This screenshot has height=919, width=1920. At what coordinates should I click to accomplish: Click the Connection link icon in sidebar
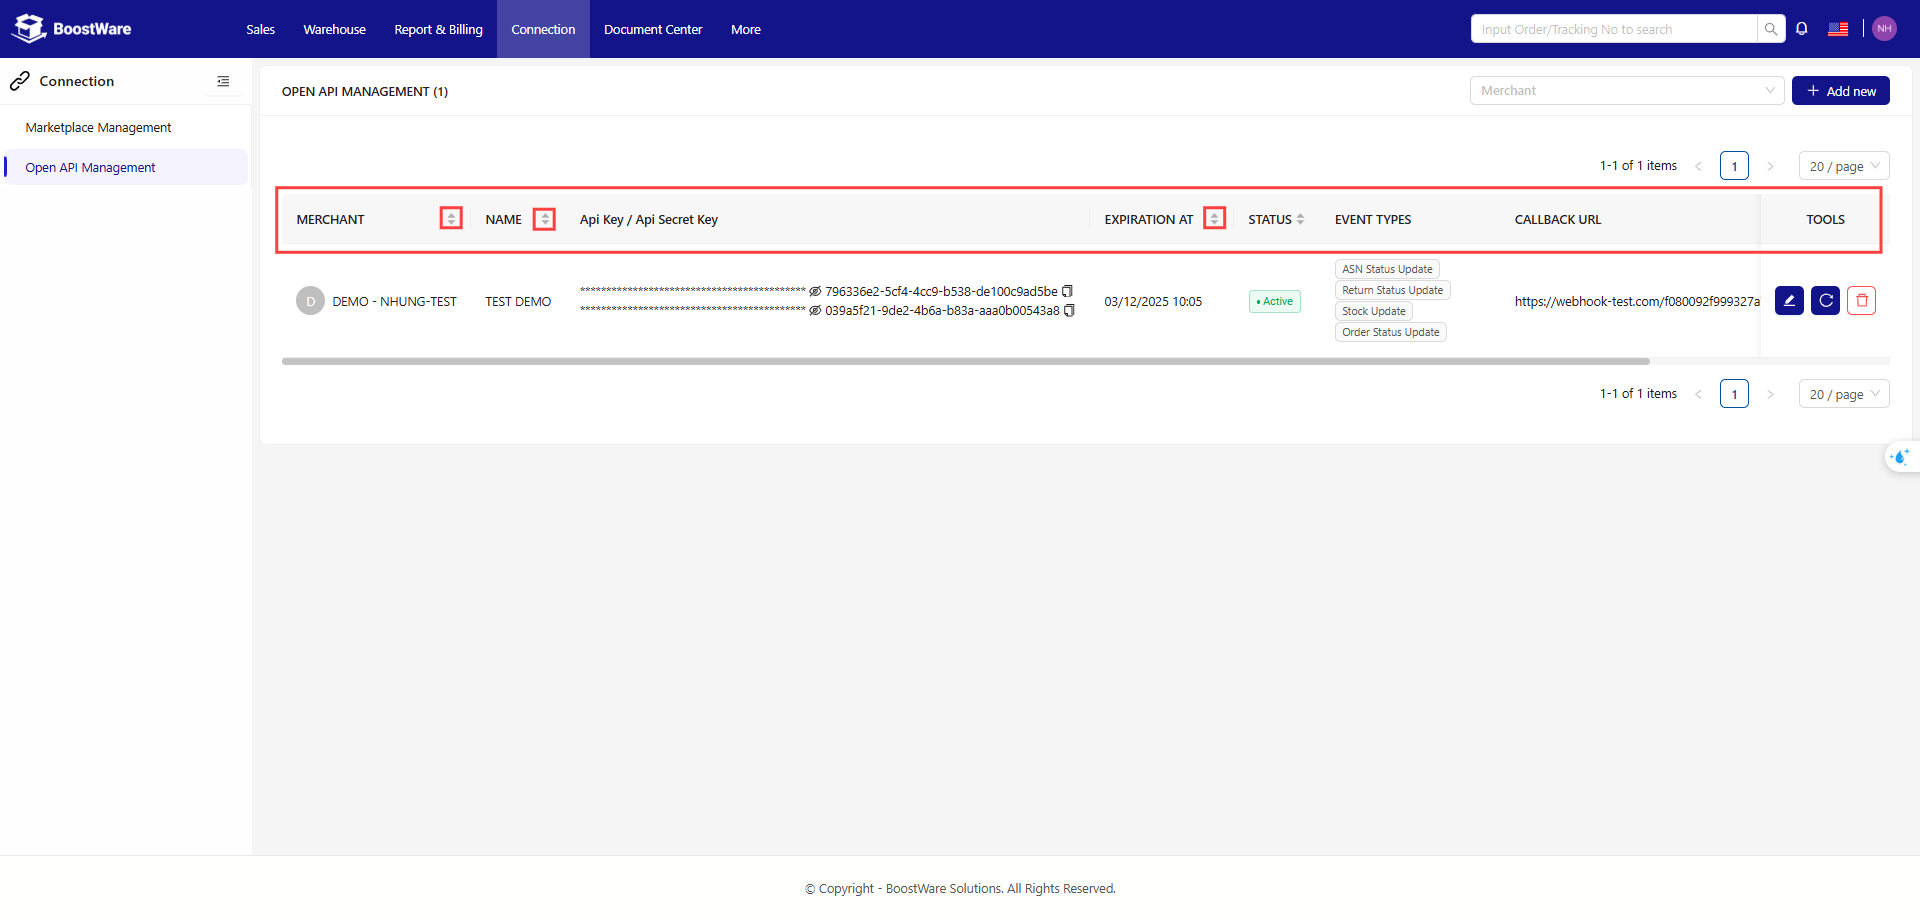[20, 81]
